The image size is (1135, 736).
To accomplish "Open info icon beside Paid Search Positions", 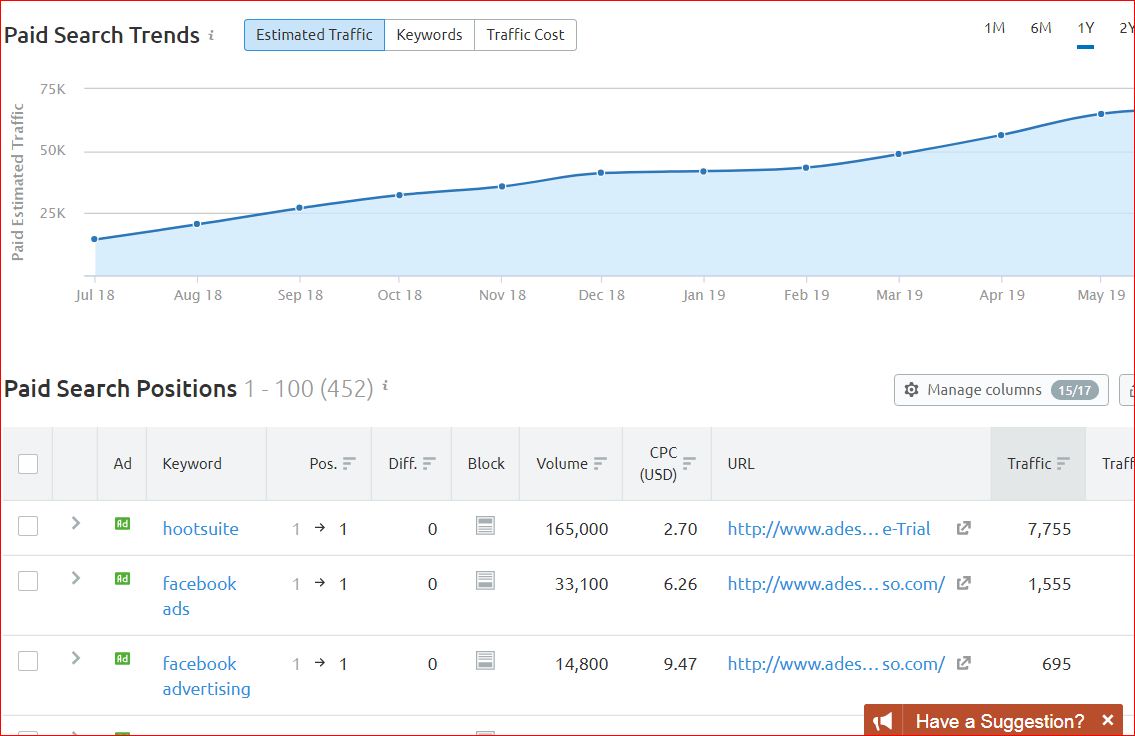I will pyautogui.click(x=385, y=386).
